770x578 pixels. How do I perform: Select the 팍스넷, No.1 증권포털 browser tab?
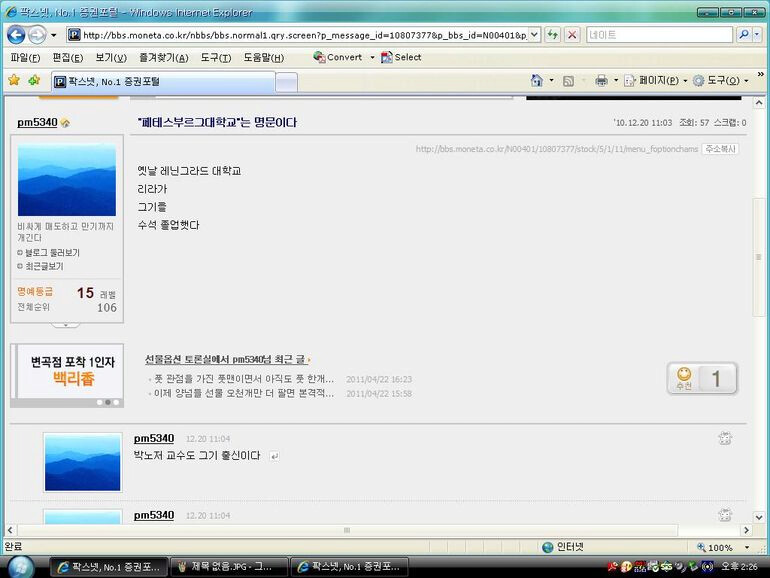click(163, 82)
